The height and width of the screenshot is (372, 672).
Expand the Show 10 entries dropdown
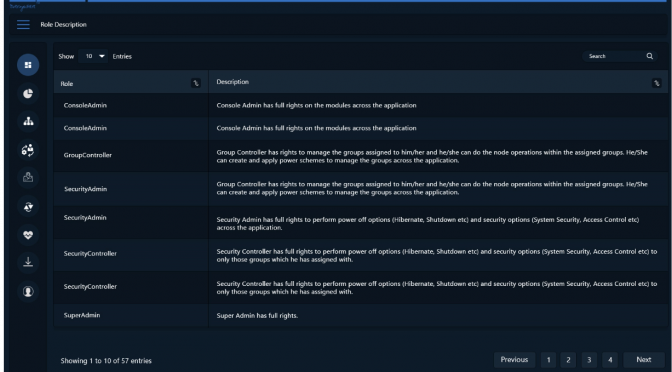[x=93, y=56]
